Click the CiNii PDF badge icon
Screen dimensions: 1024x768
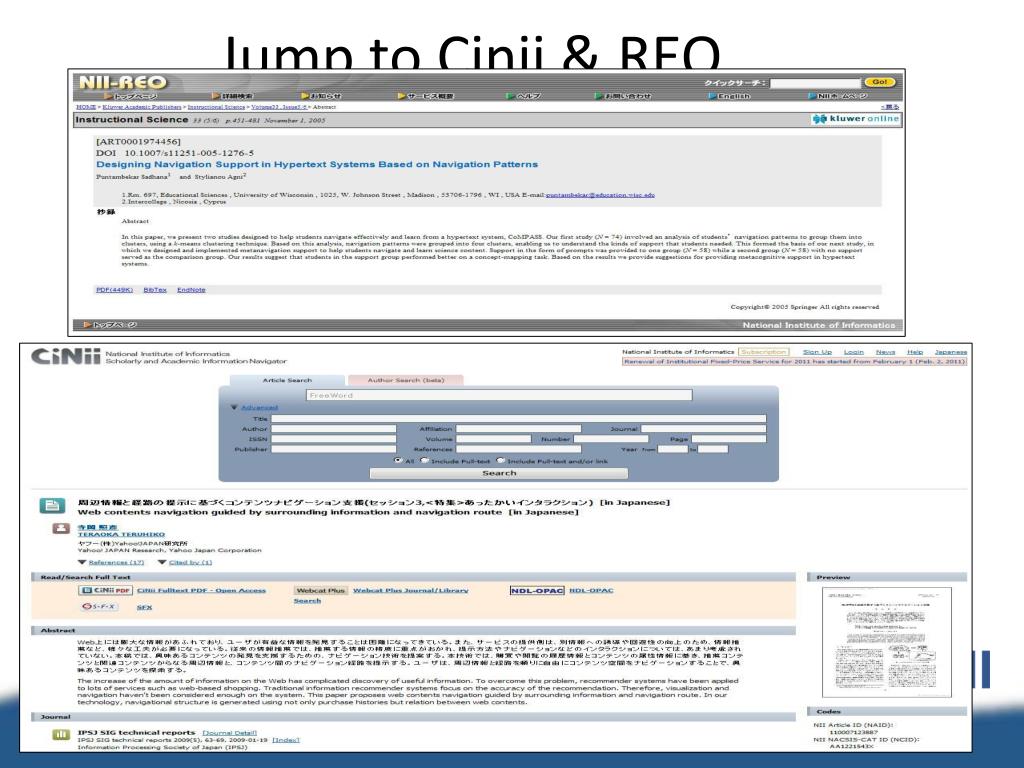(105, 590)
